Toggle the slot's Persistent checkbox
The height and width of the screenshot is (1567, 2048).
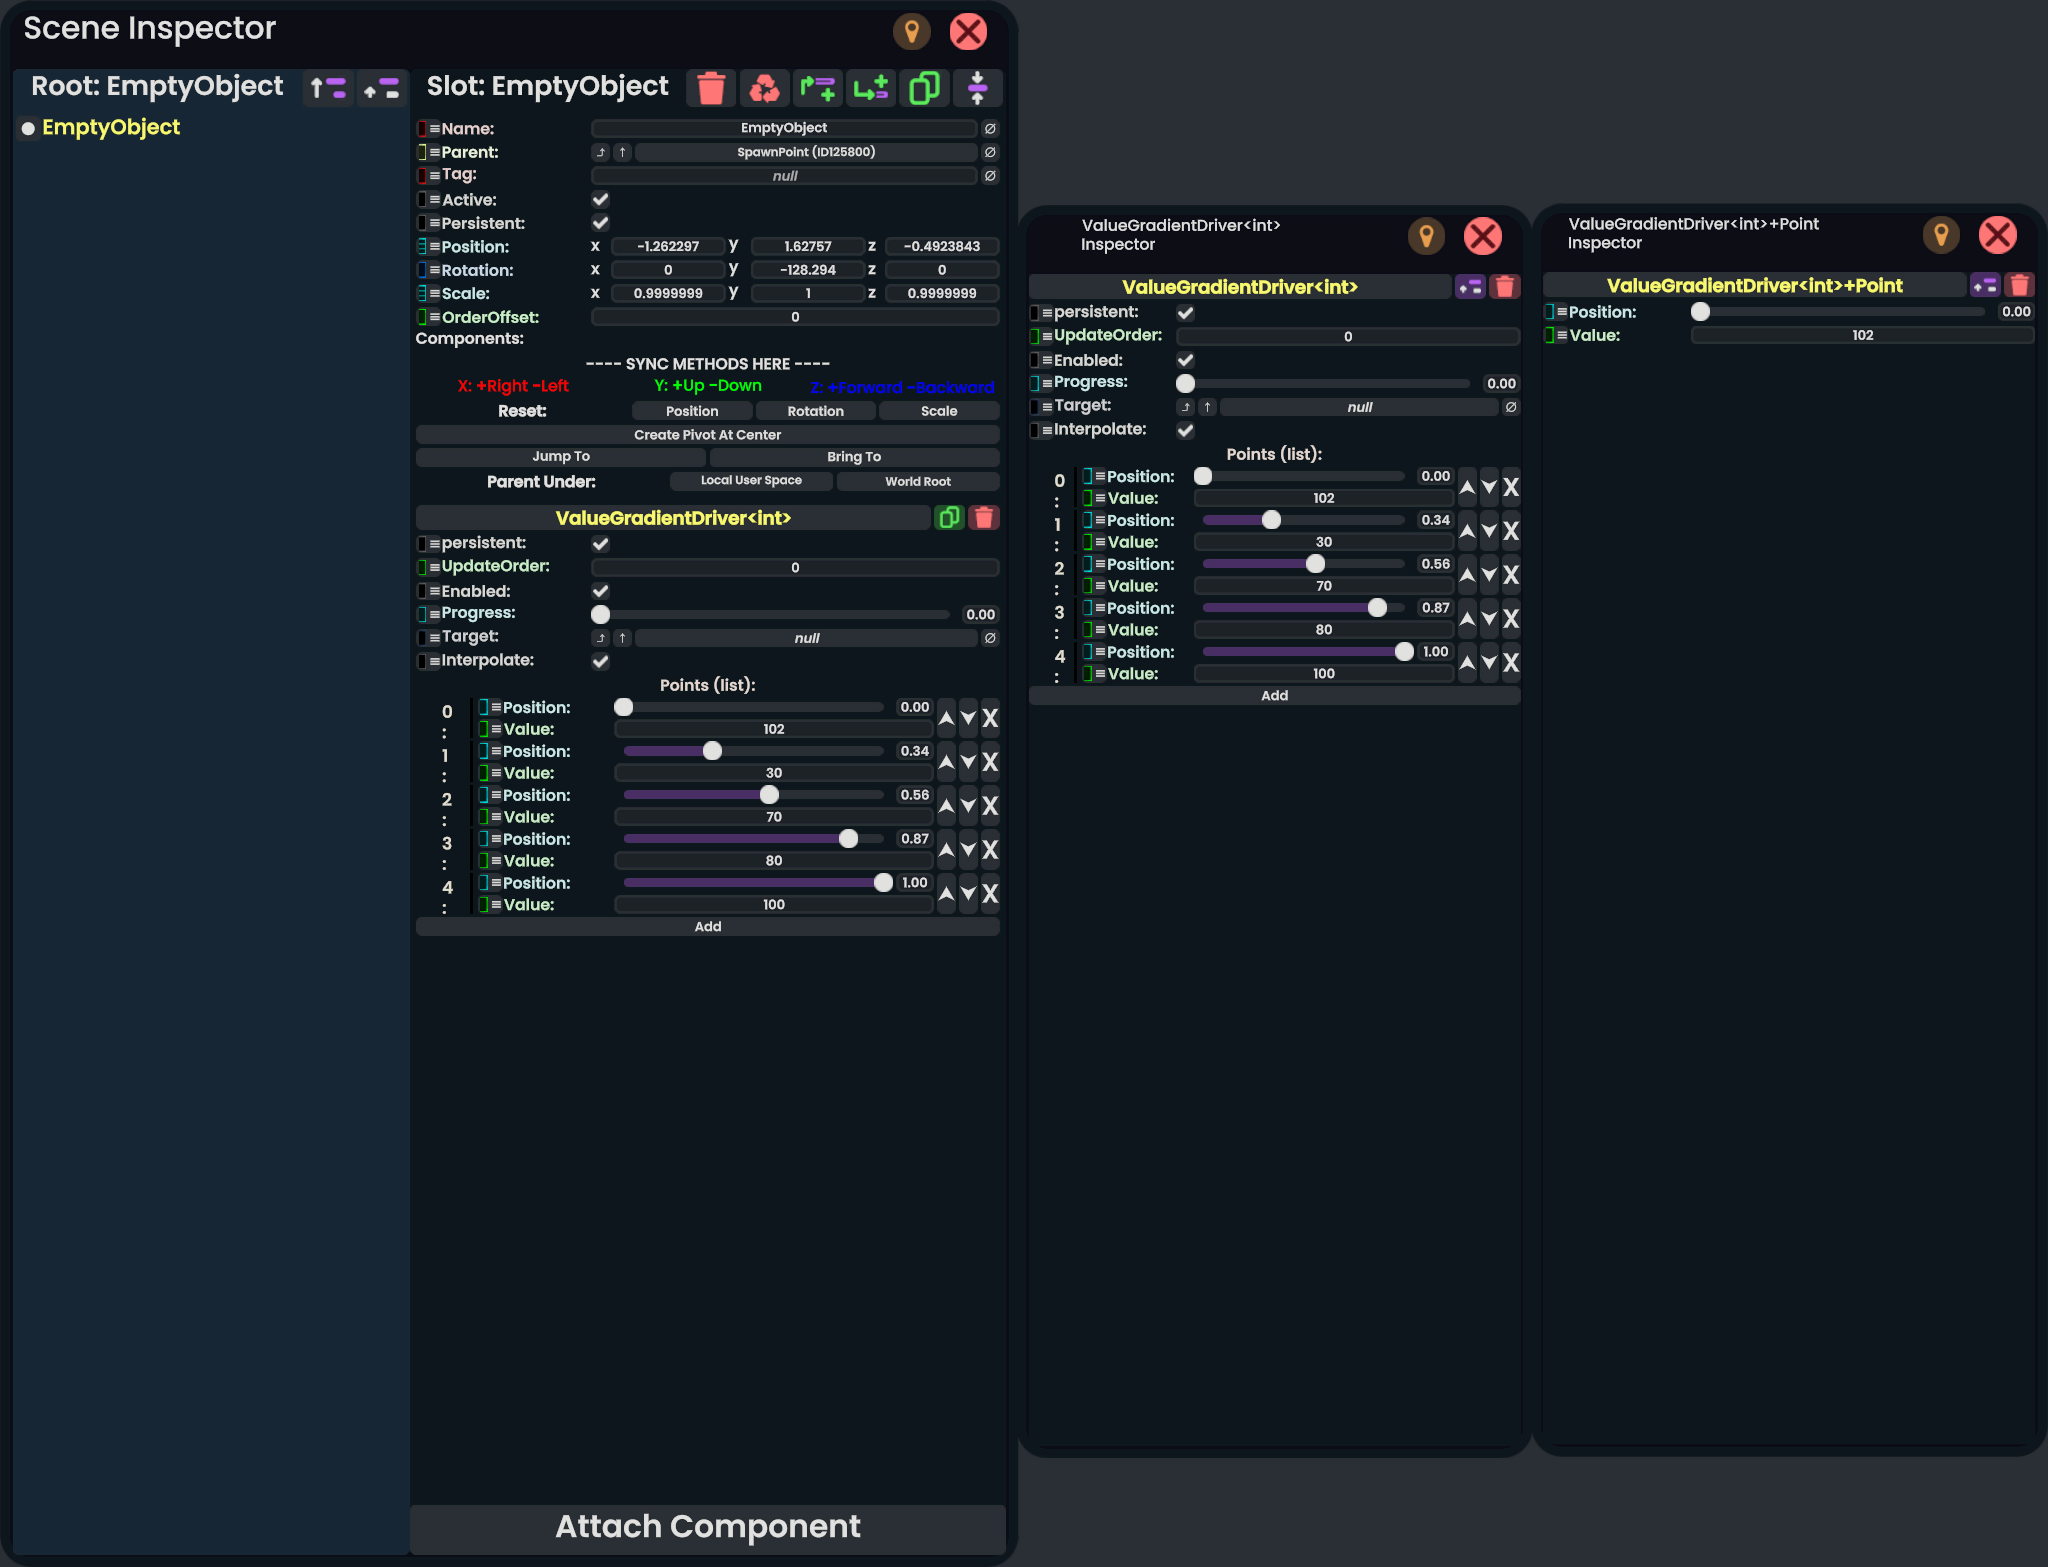600,222
